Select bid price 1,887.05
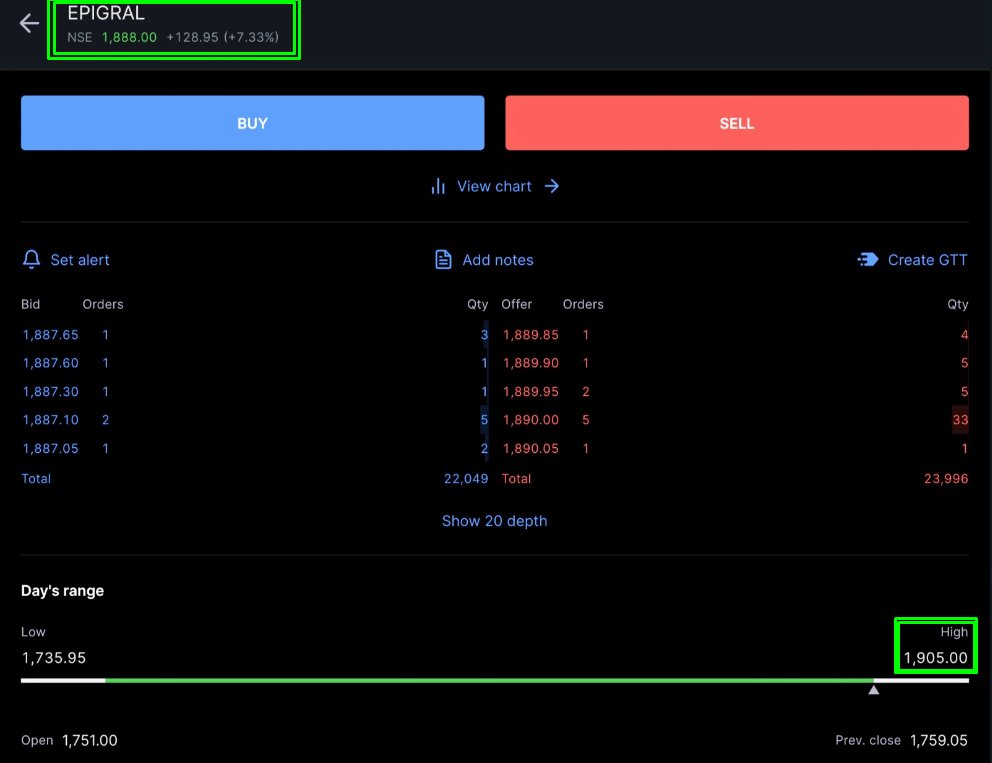This screenshot has height=763, width=992. point(51,449)
